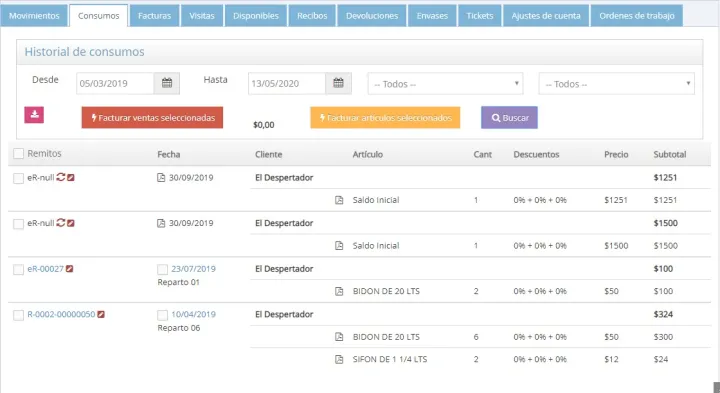Click the Artículo column header
Screen dimensions: 720x393
(x=367, y=154)
